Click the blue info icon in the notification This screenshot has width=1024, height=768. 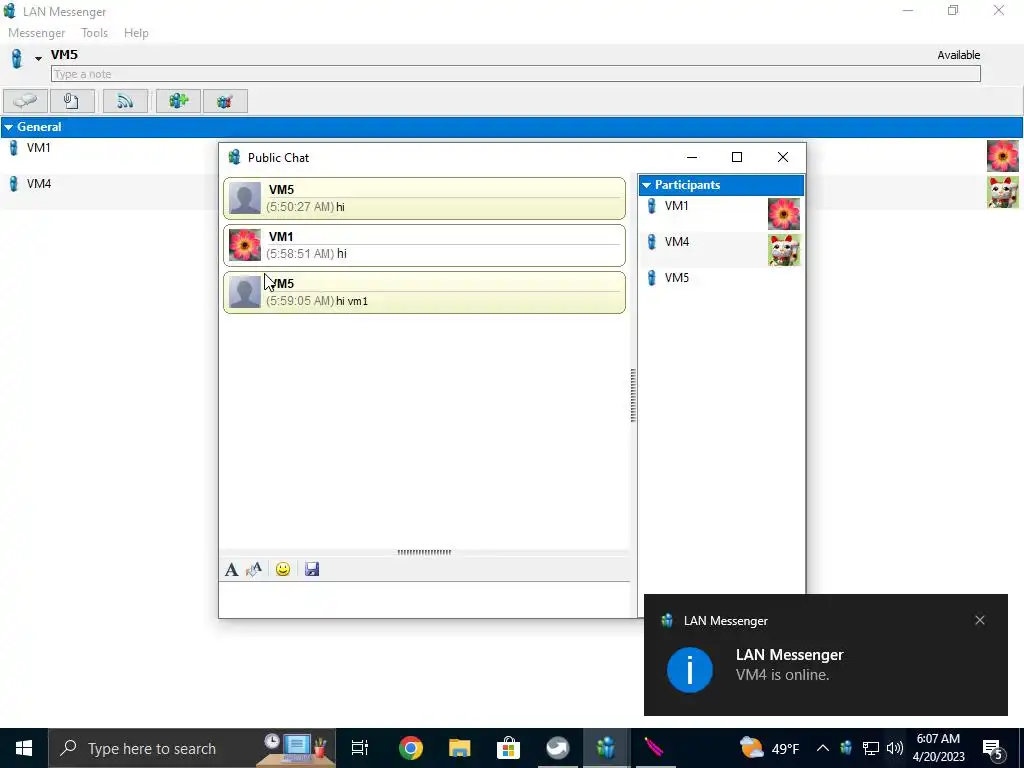pos(690,669)
